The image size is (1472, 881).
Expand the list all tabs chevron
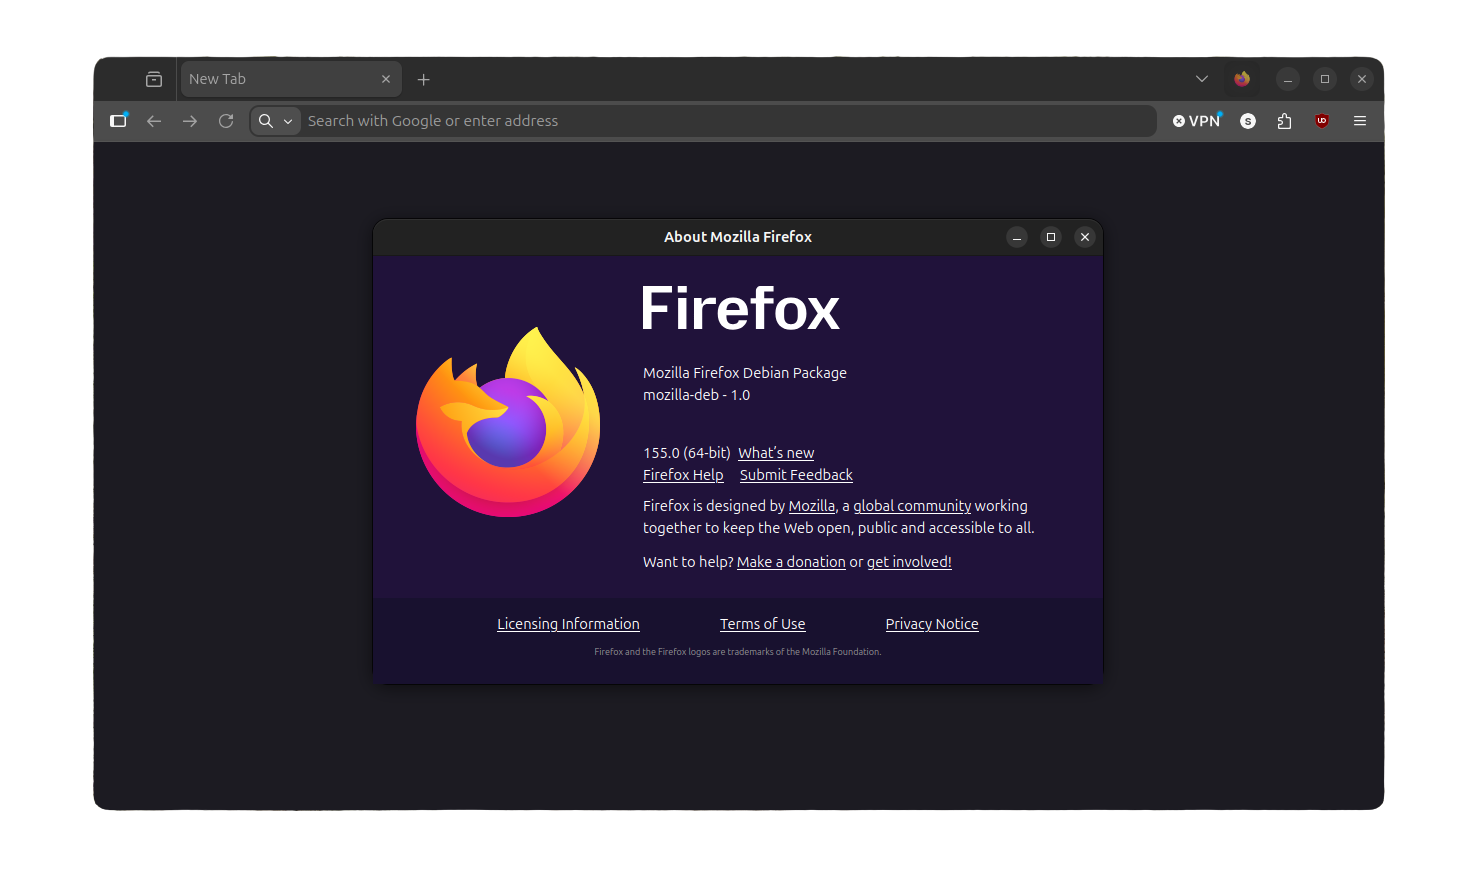point(1202,79)
